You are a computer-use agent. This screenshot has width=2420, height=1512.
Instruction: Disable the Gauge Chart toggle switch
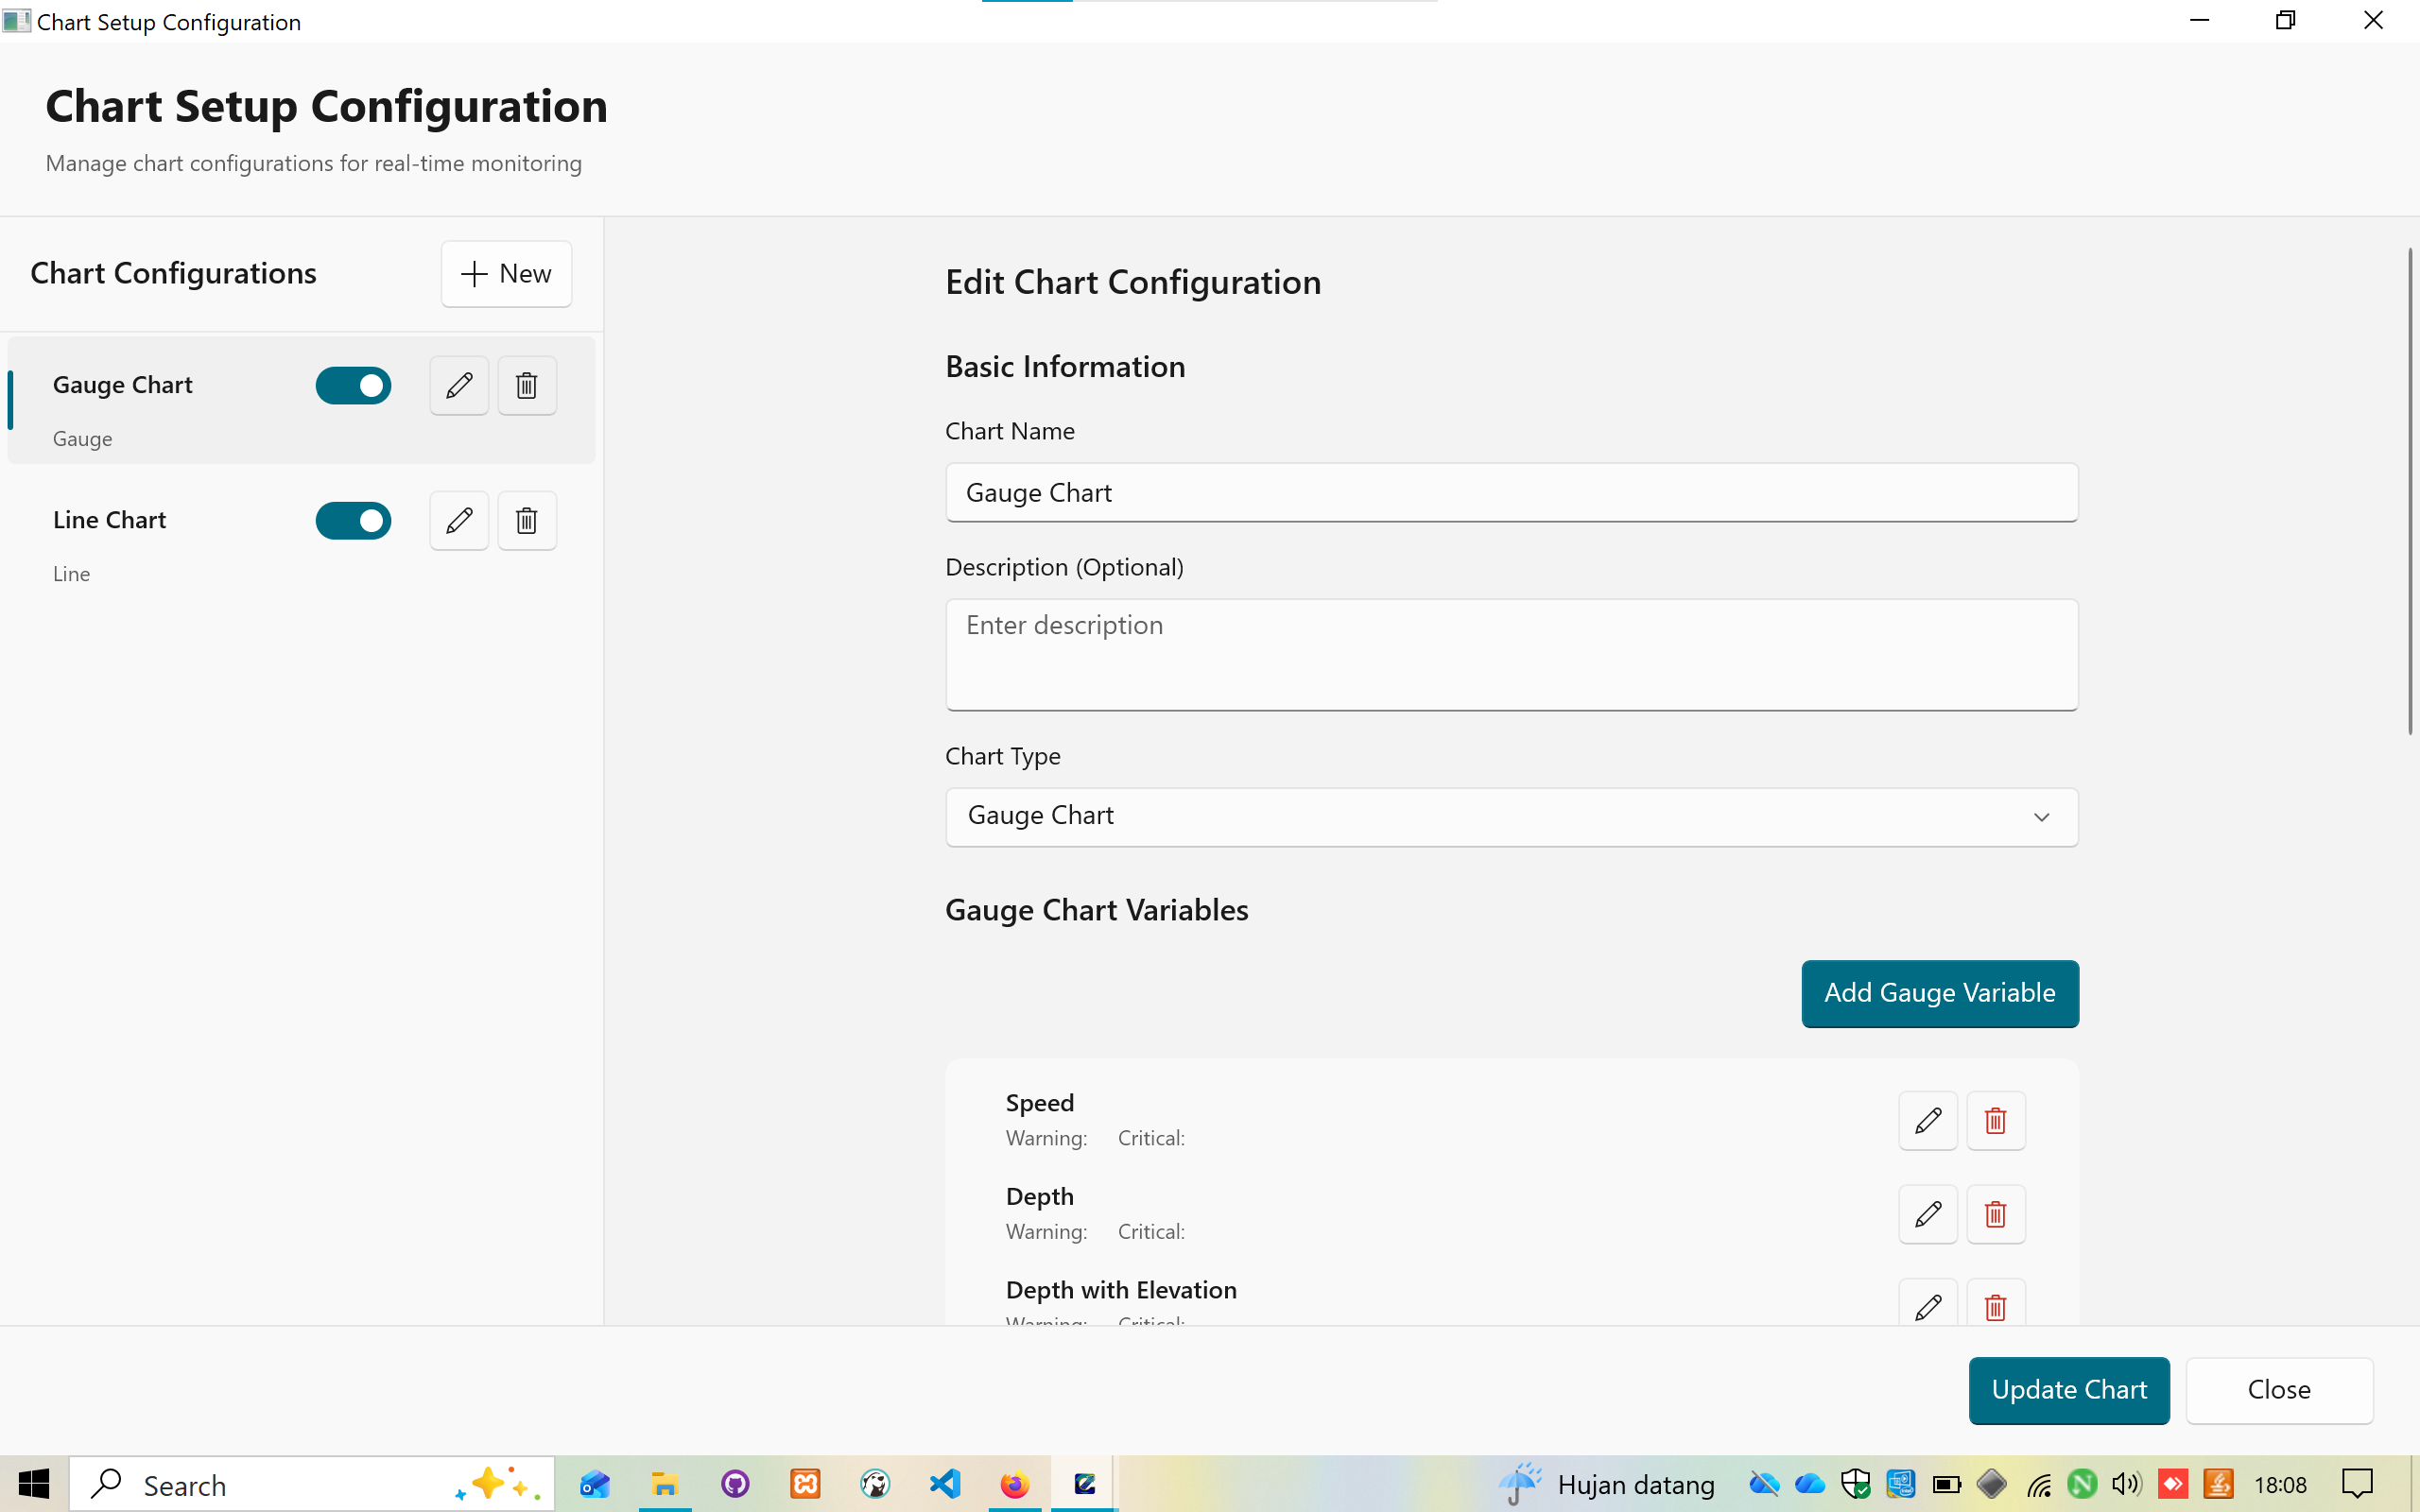[x=353, y=385]
